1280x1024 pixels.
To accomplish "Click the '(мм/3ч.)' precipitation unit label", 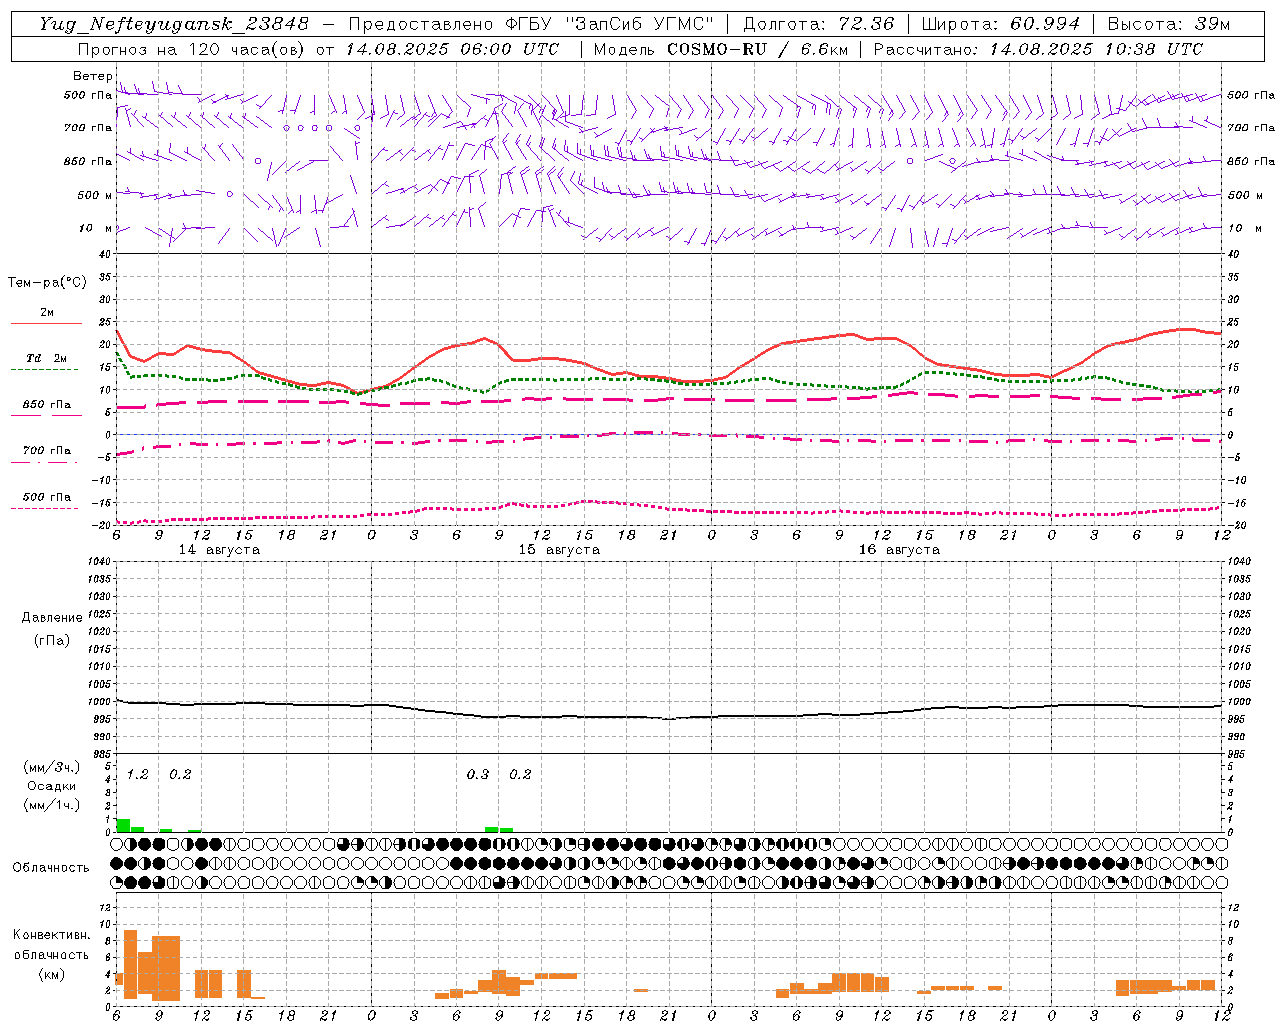I will [x=52, y=768].
